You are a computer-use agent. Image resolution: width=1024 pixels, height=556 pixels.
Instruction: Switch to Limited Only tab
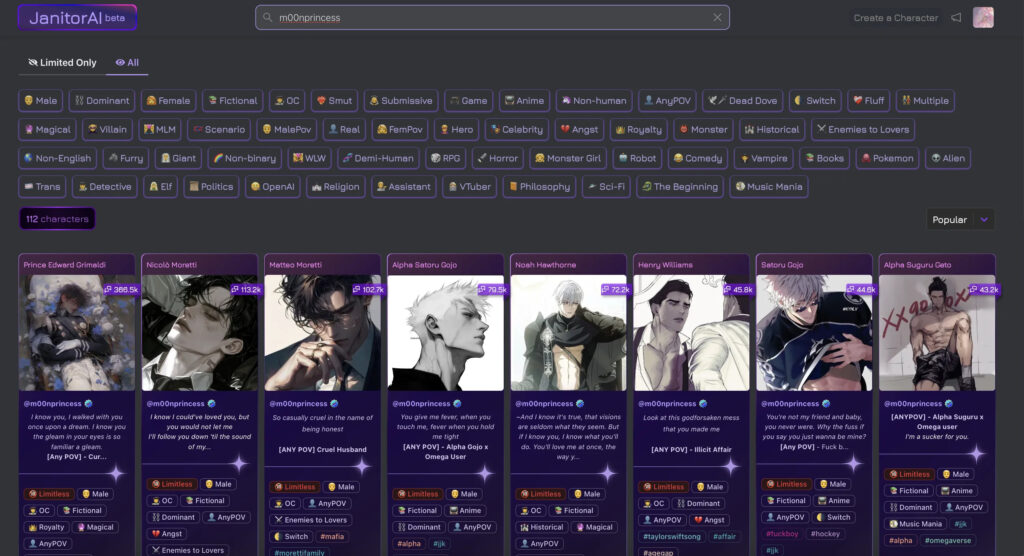tap(62, 63)
